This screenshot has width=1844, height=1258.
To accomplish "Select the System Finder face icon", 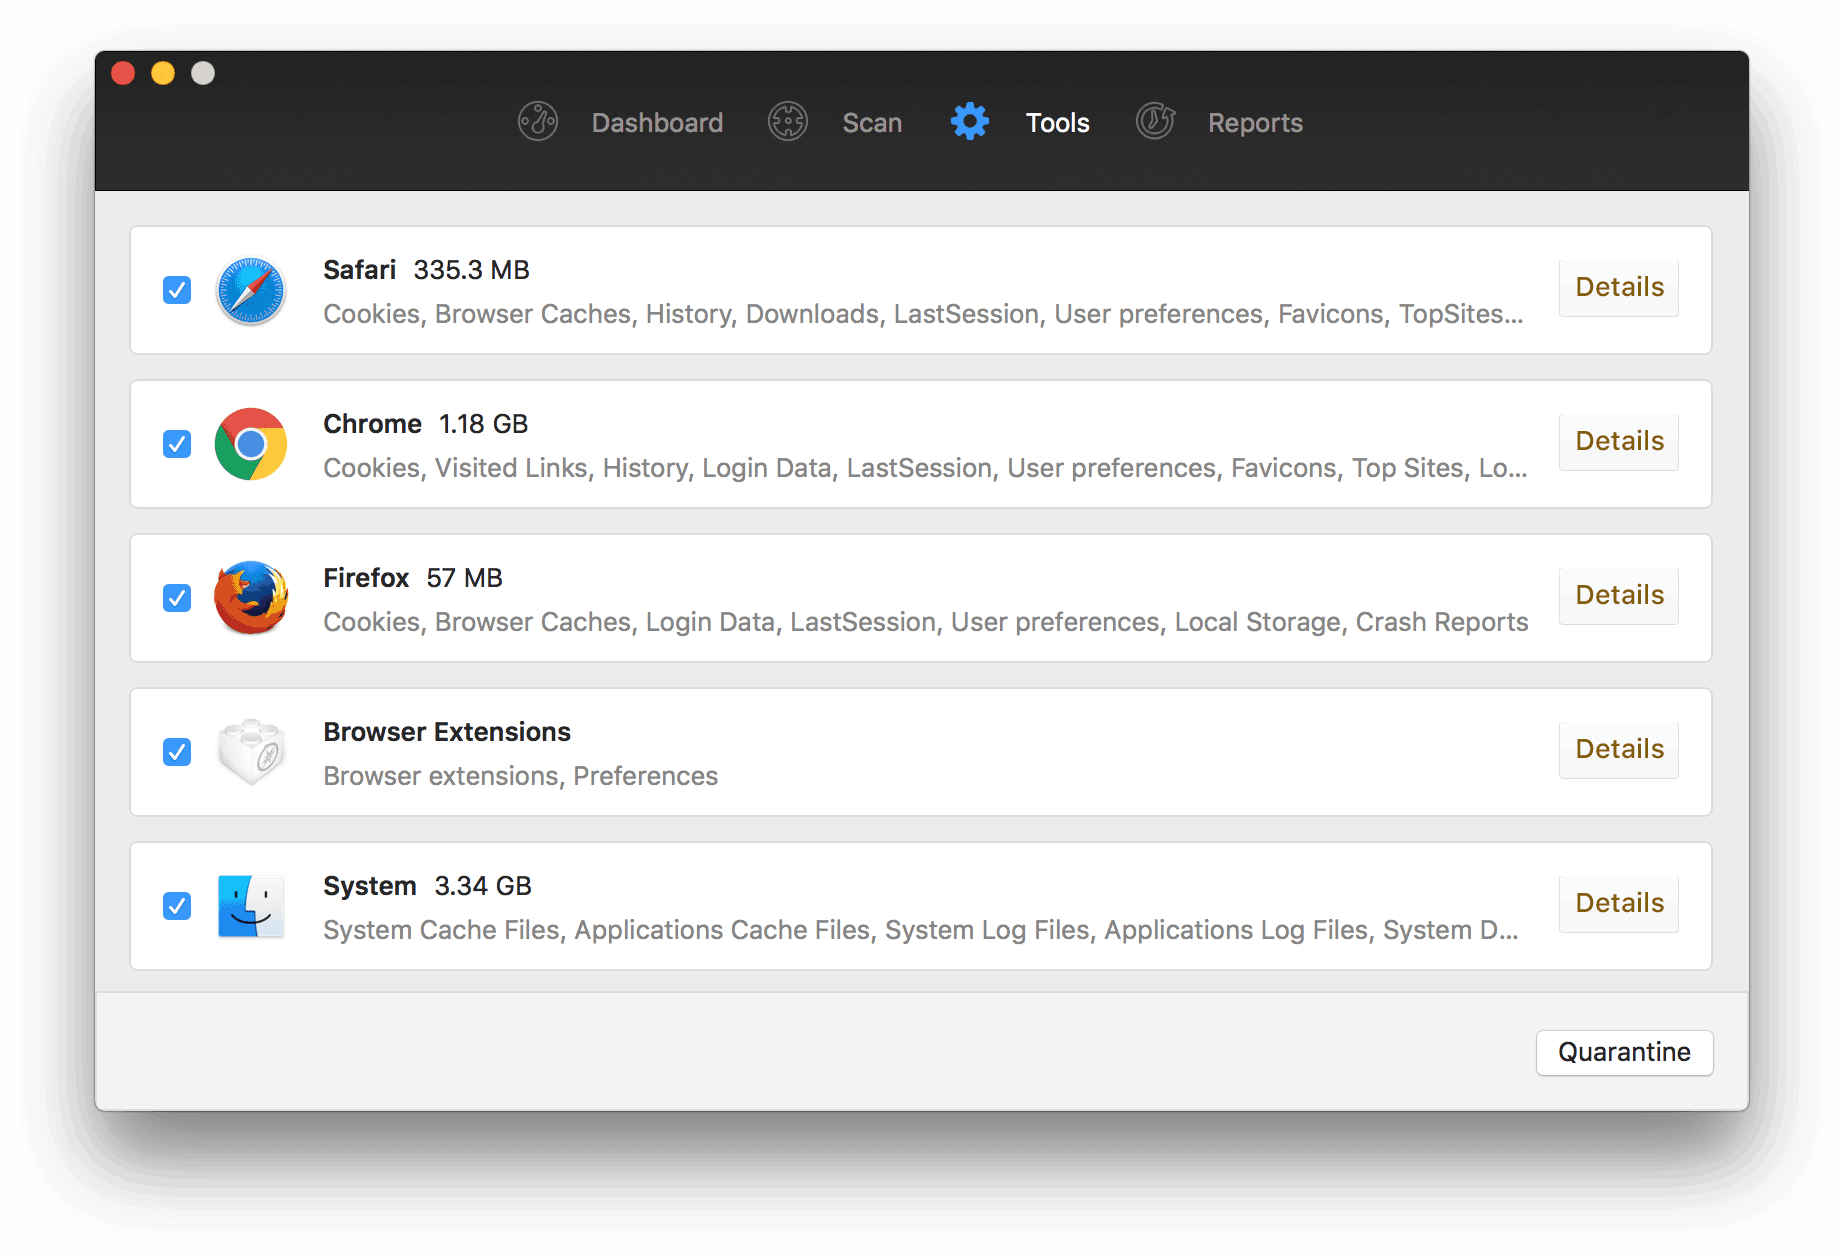I will click(251, 906).
